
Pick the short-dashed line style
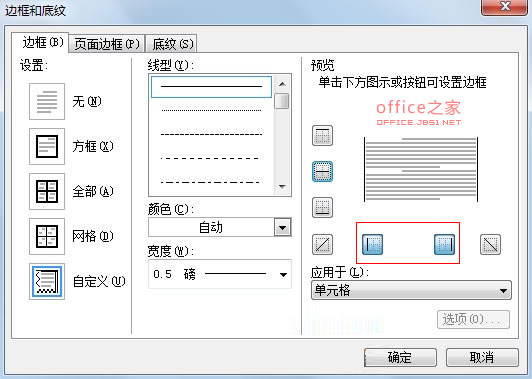[211, 134]
